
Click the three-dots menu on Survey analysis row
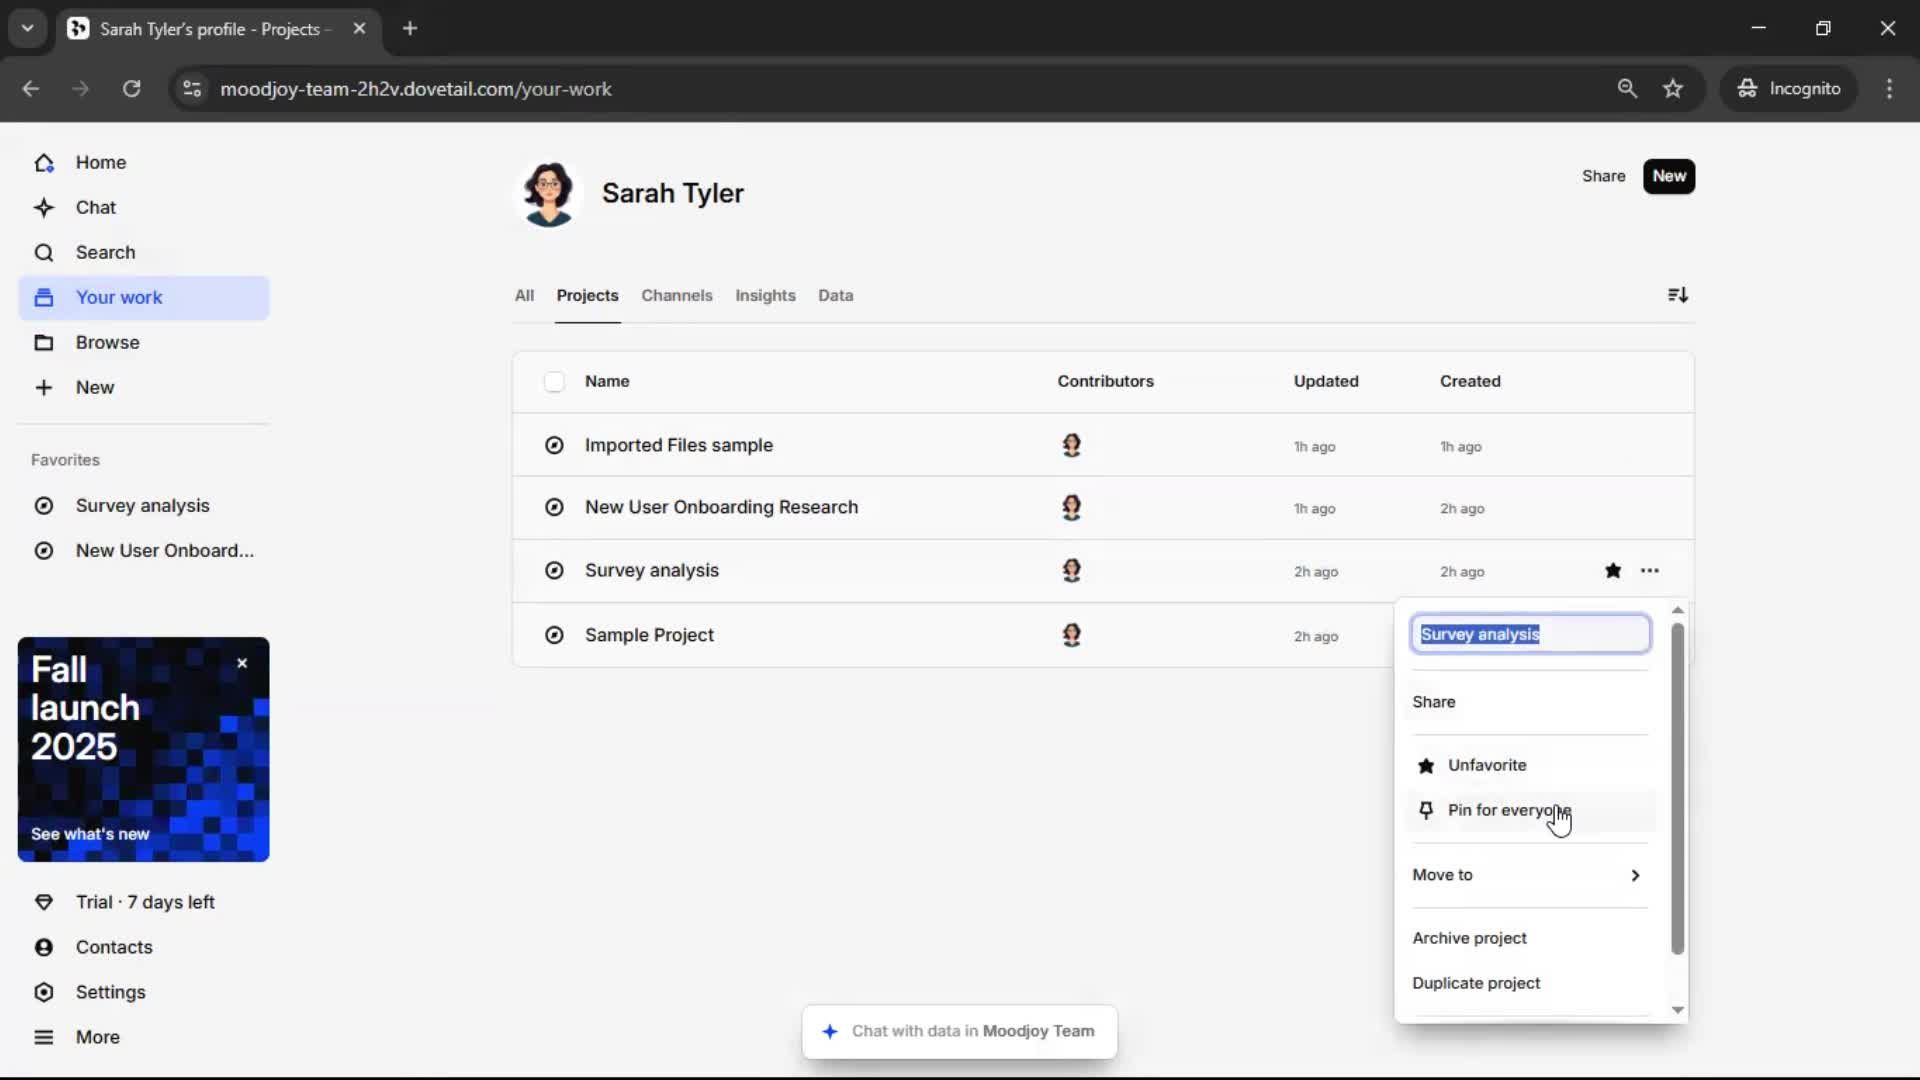1649,571
